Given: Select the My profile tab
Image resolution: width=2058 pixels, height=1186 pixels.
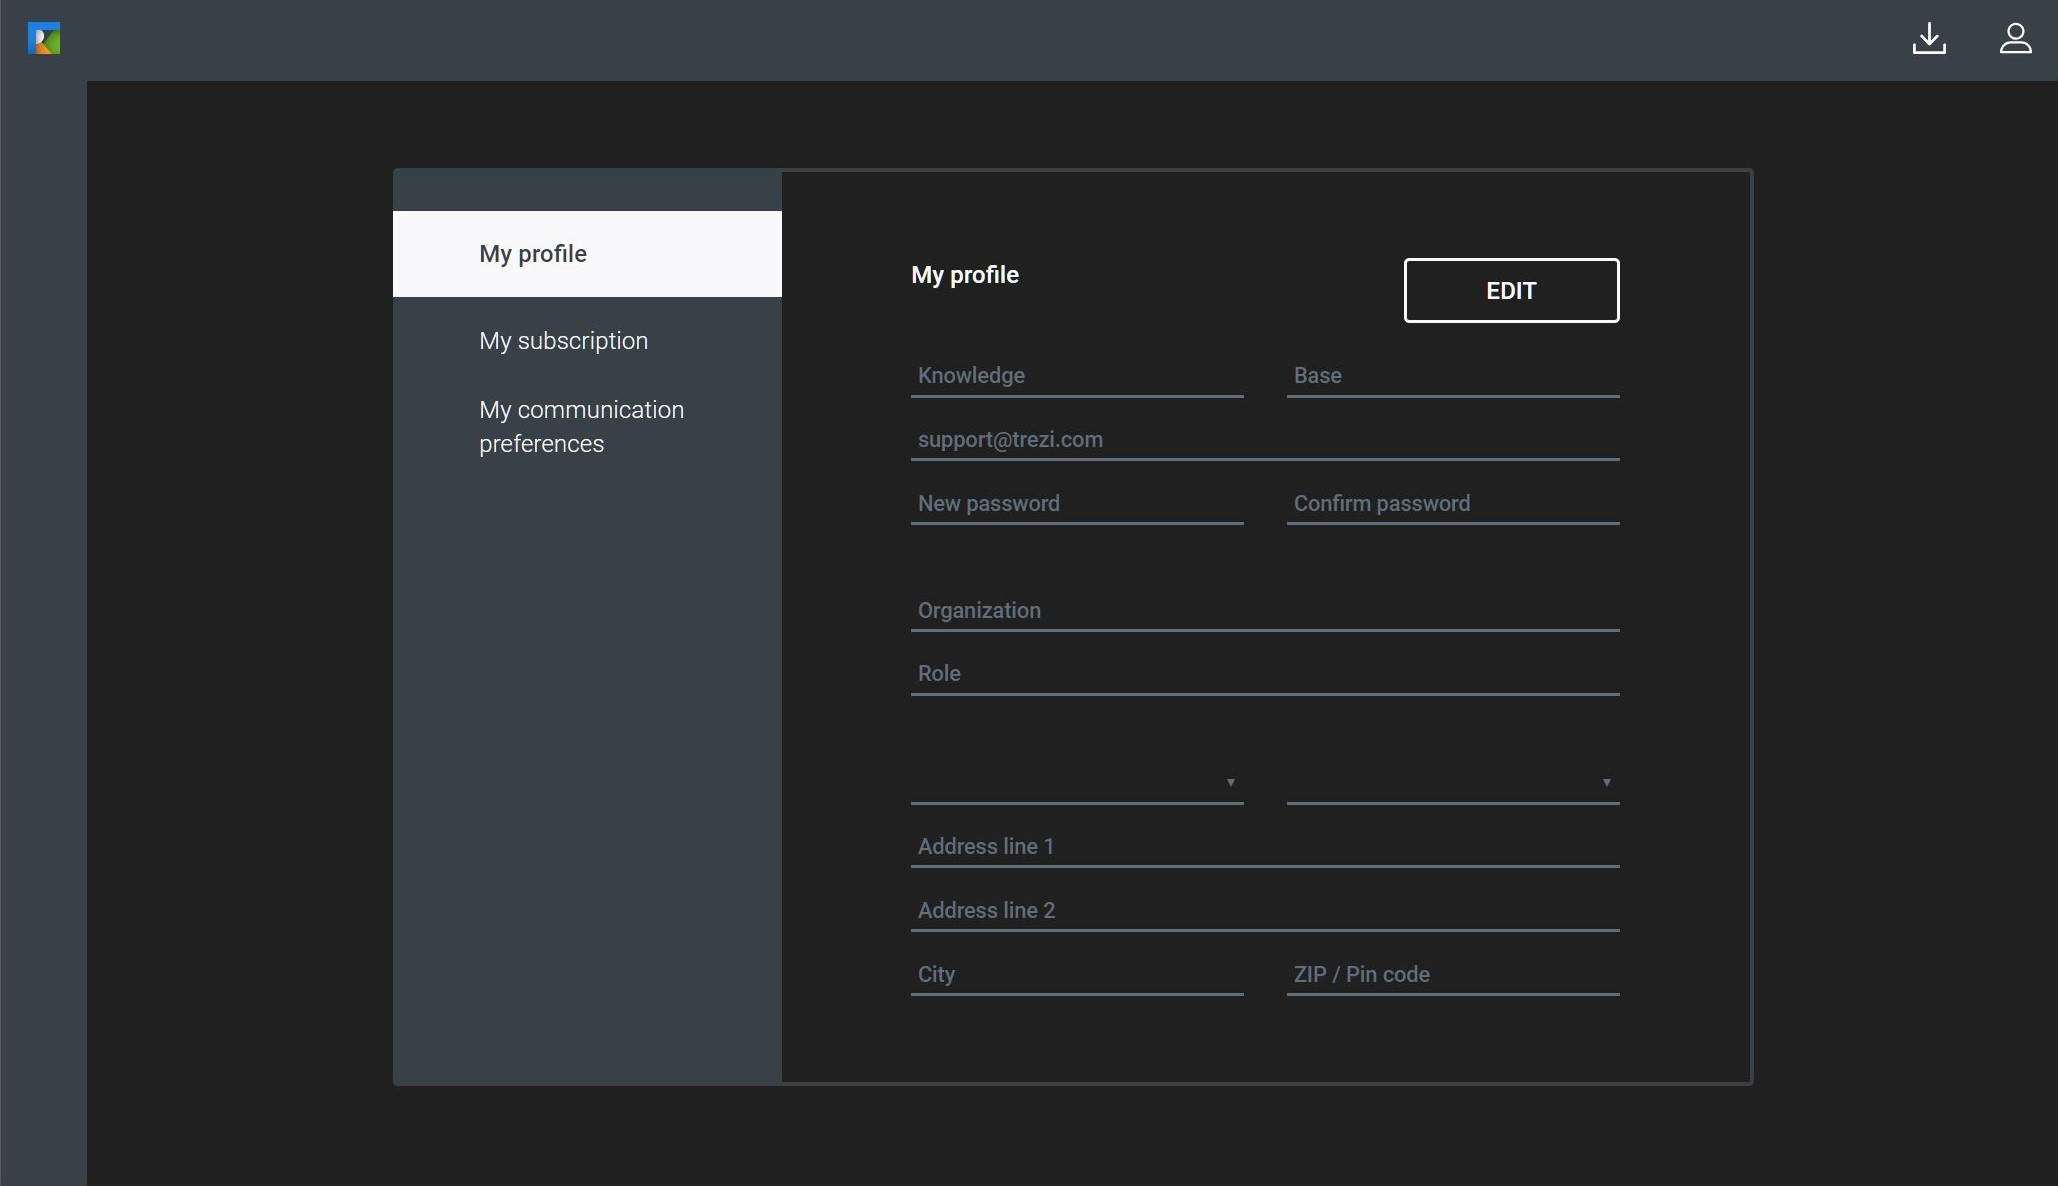Looking at the screenshot, I should point(587,254).
